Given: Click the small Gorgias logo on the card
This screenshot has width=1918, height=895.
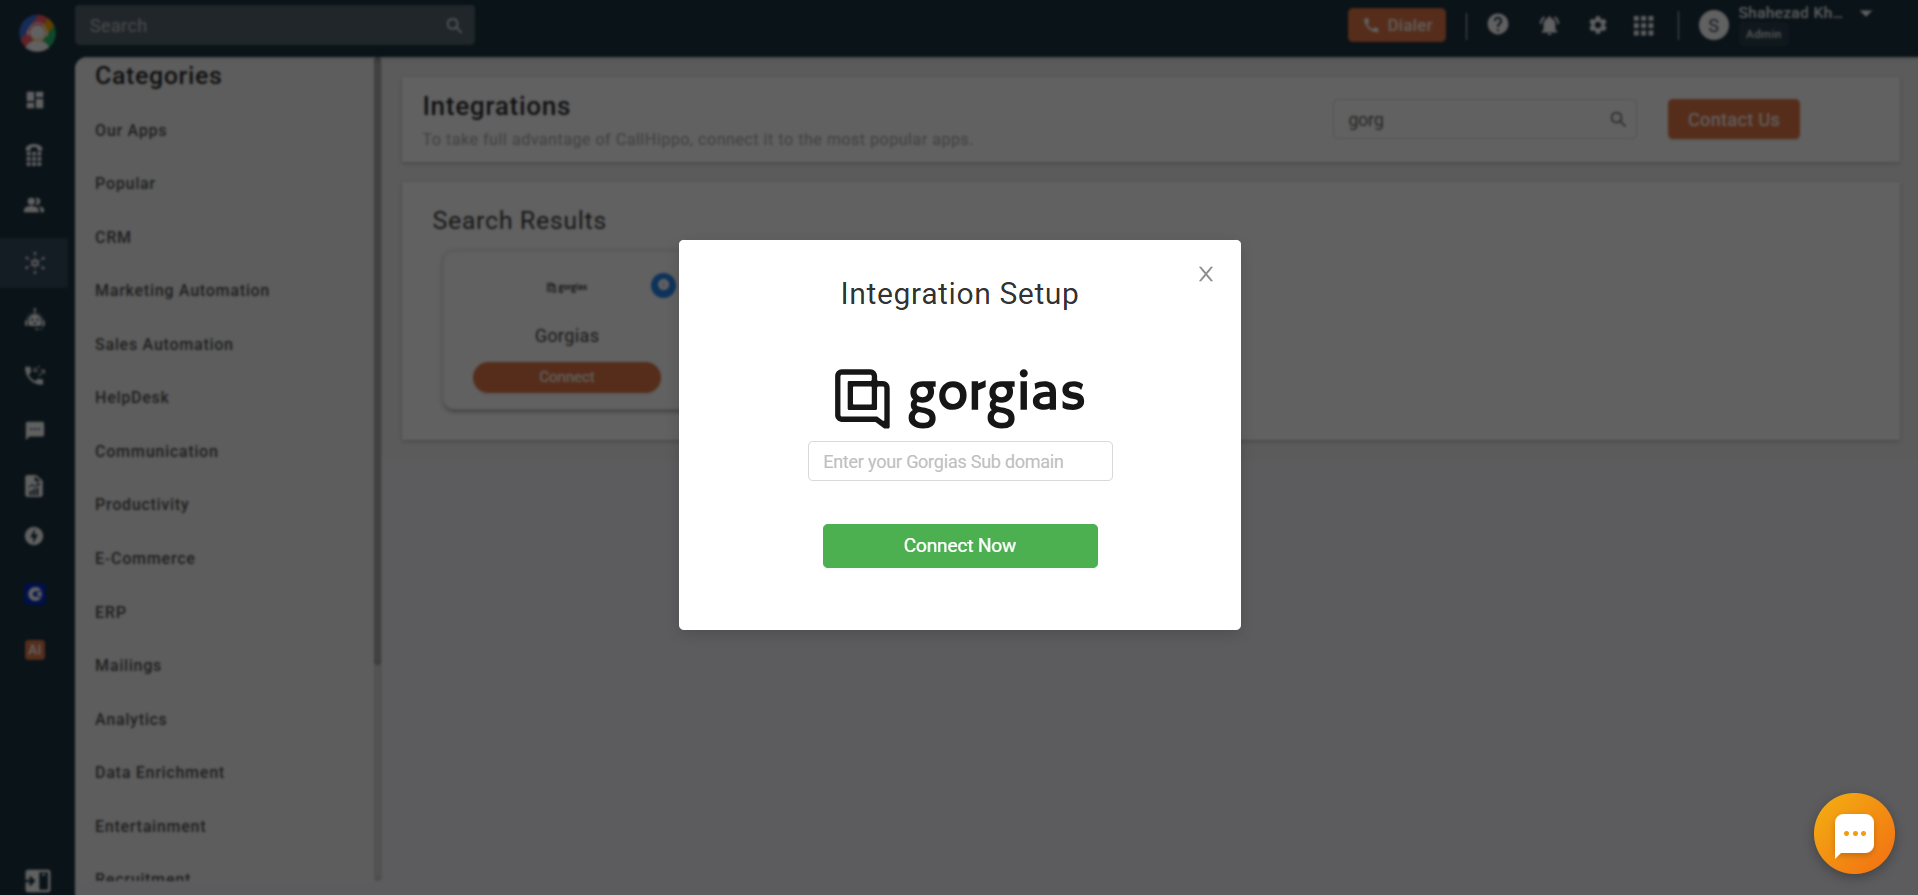Looking at the screenshot, I should [567, 288].
